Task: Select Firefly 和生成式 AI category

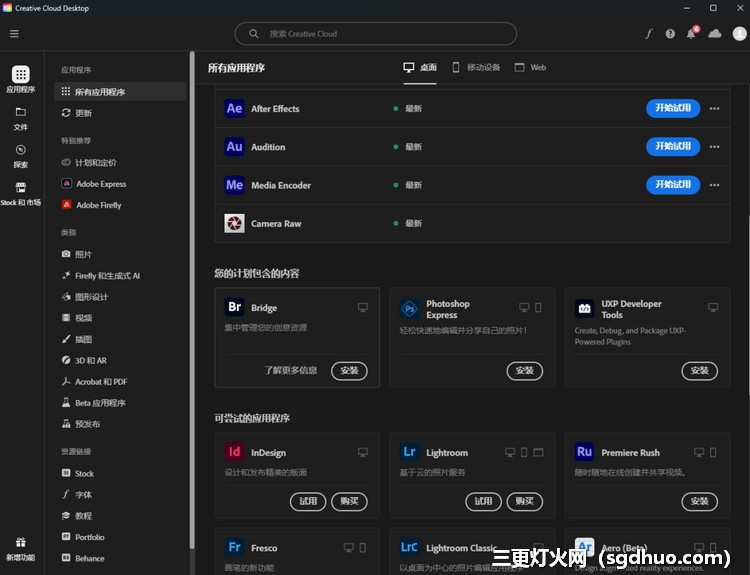Action: click(x=100, y=276)
